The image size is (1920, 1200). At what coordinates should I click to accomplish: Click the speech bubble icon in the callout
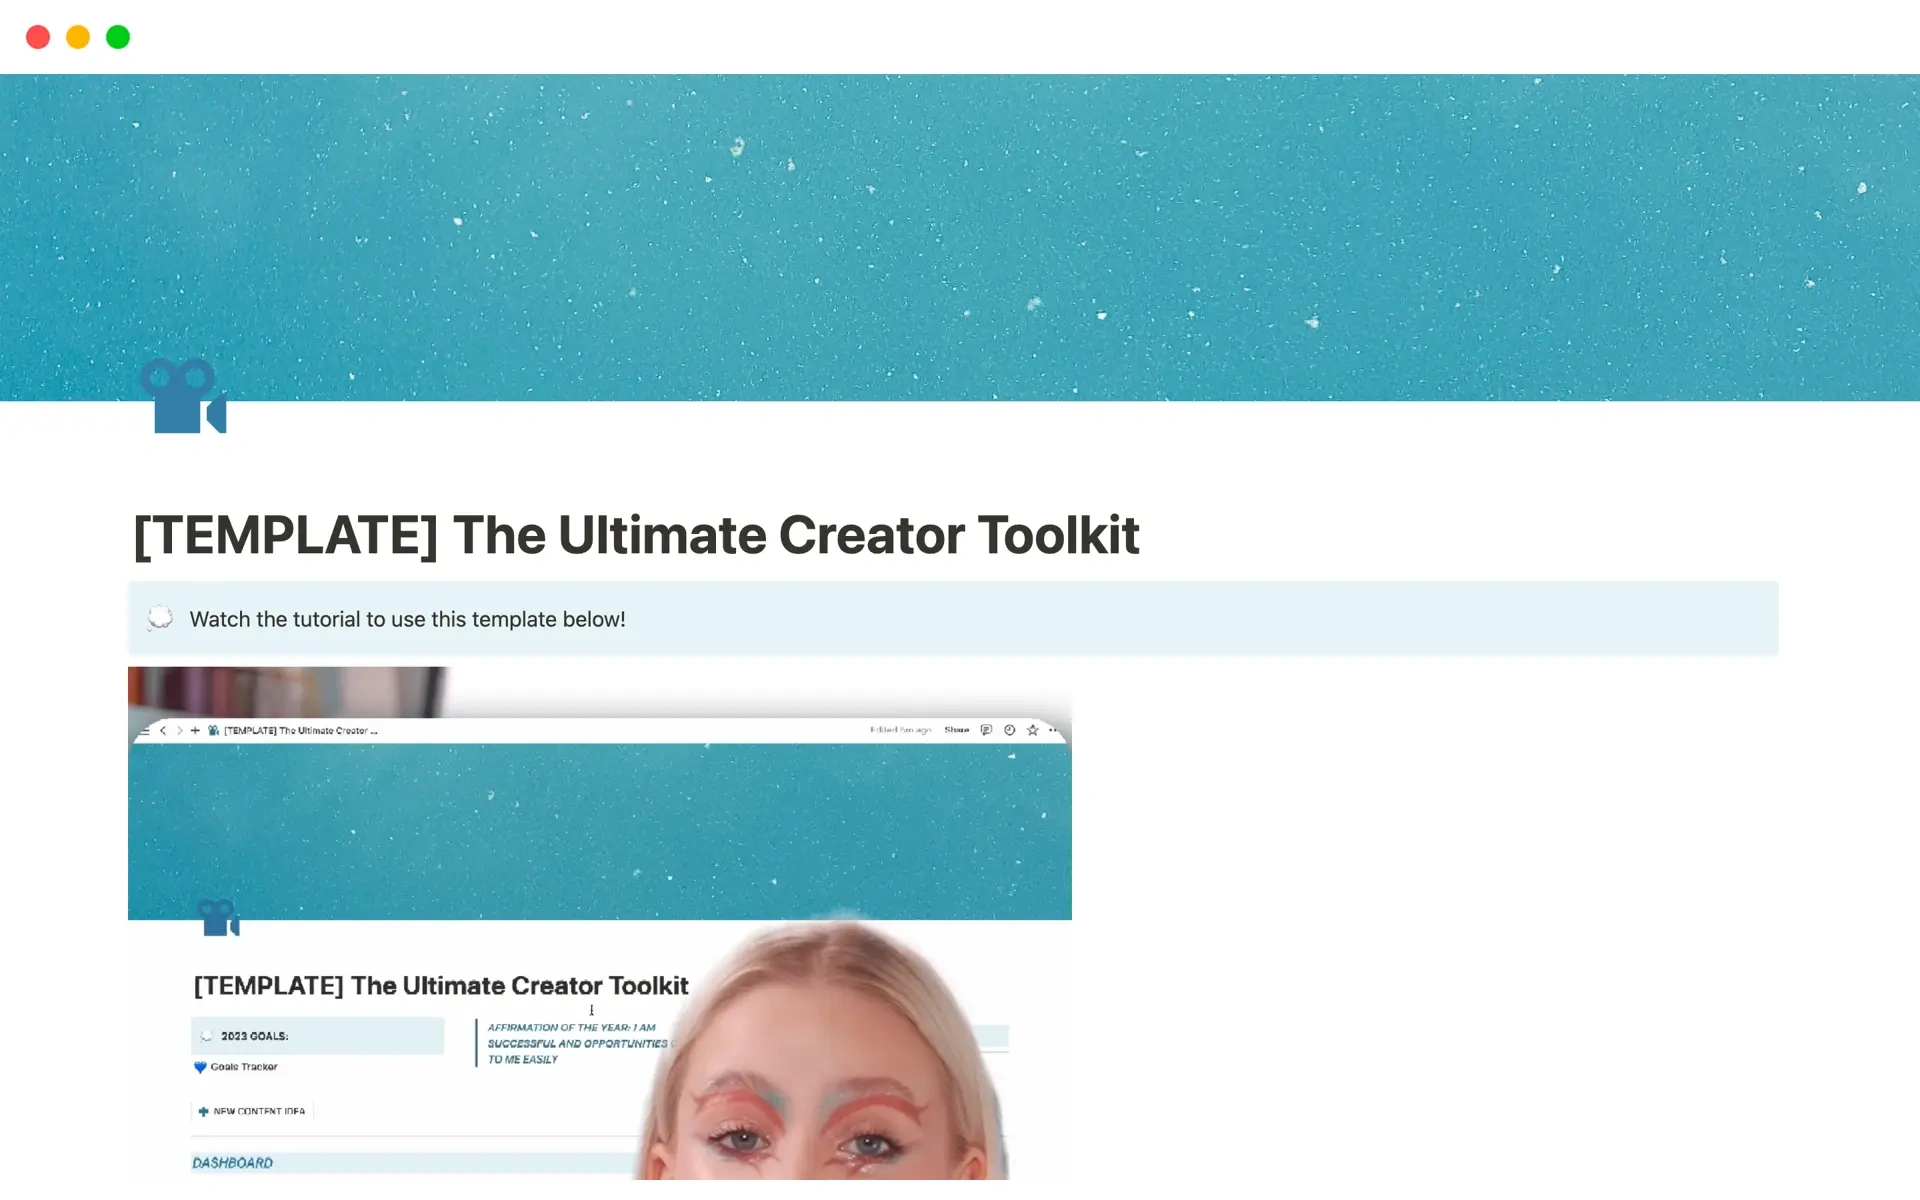[x=160, y=618]
